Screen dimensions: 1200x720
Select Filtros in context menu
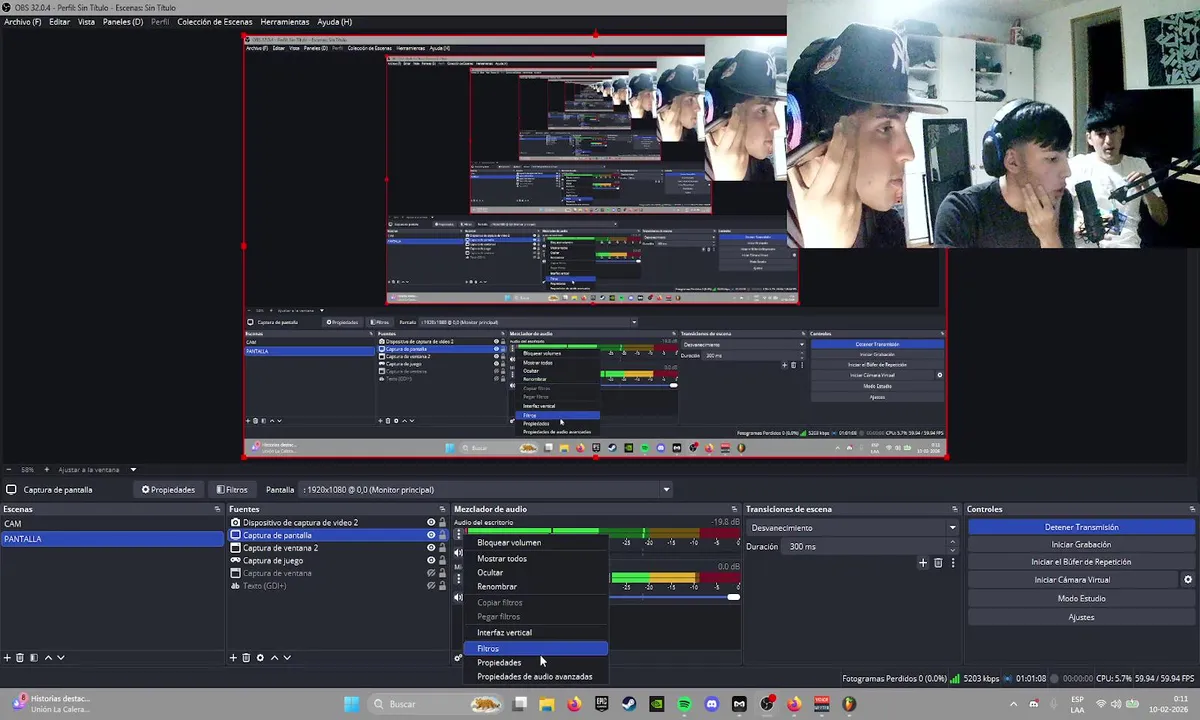[x=535, y=649]
